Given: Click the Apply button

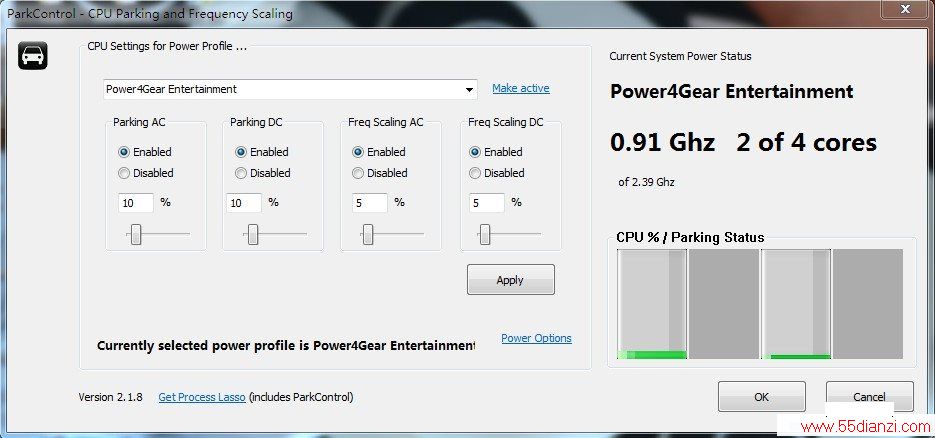Looking at the screenshot, I should [x=510, y=280].
